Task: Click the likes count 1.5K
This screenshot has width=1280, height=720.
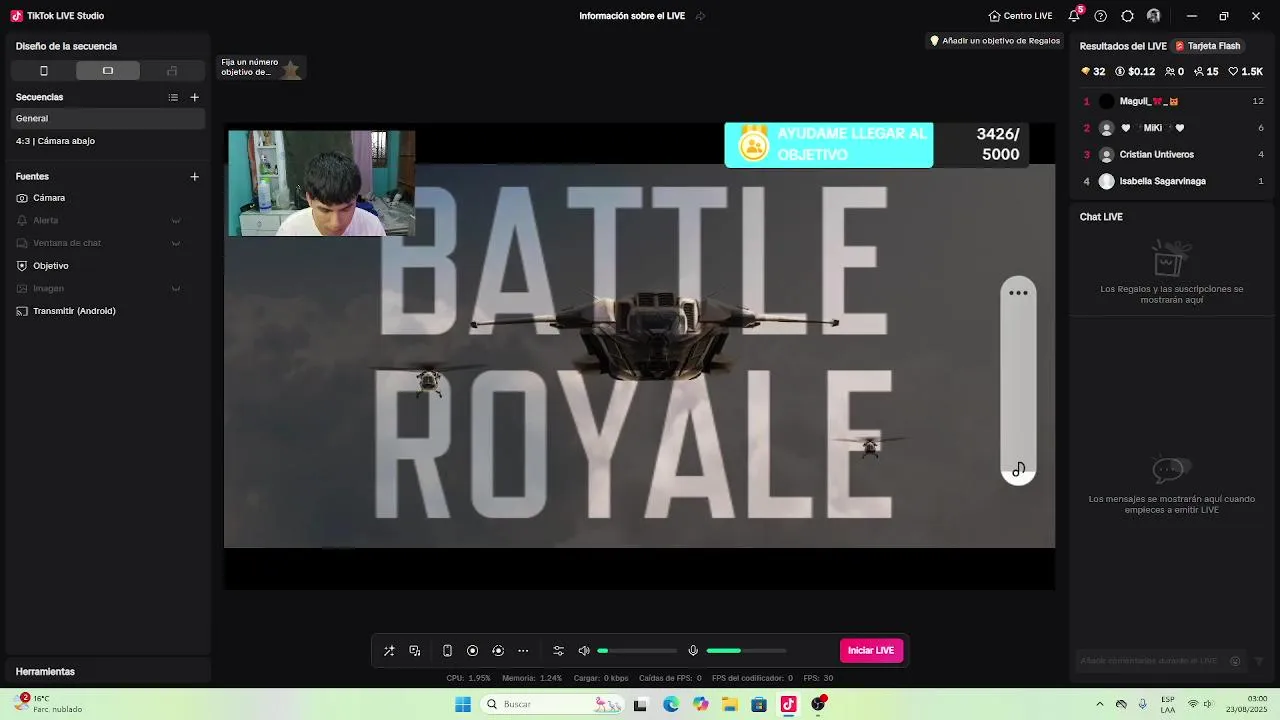Action: coord(1246,72)
